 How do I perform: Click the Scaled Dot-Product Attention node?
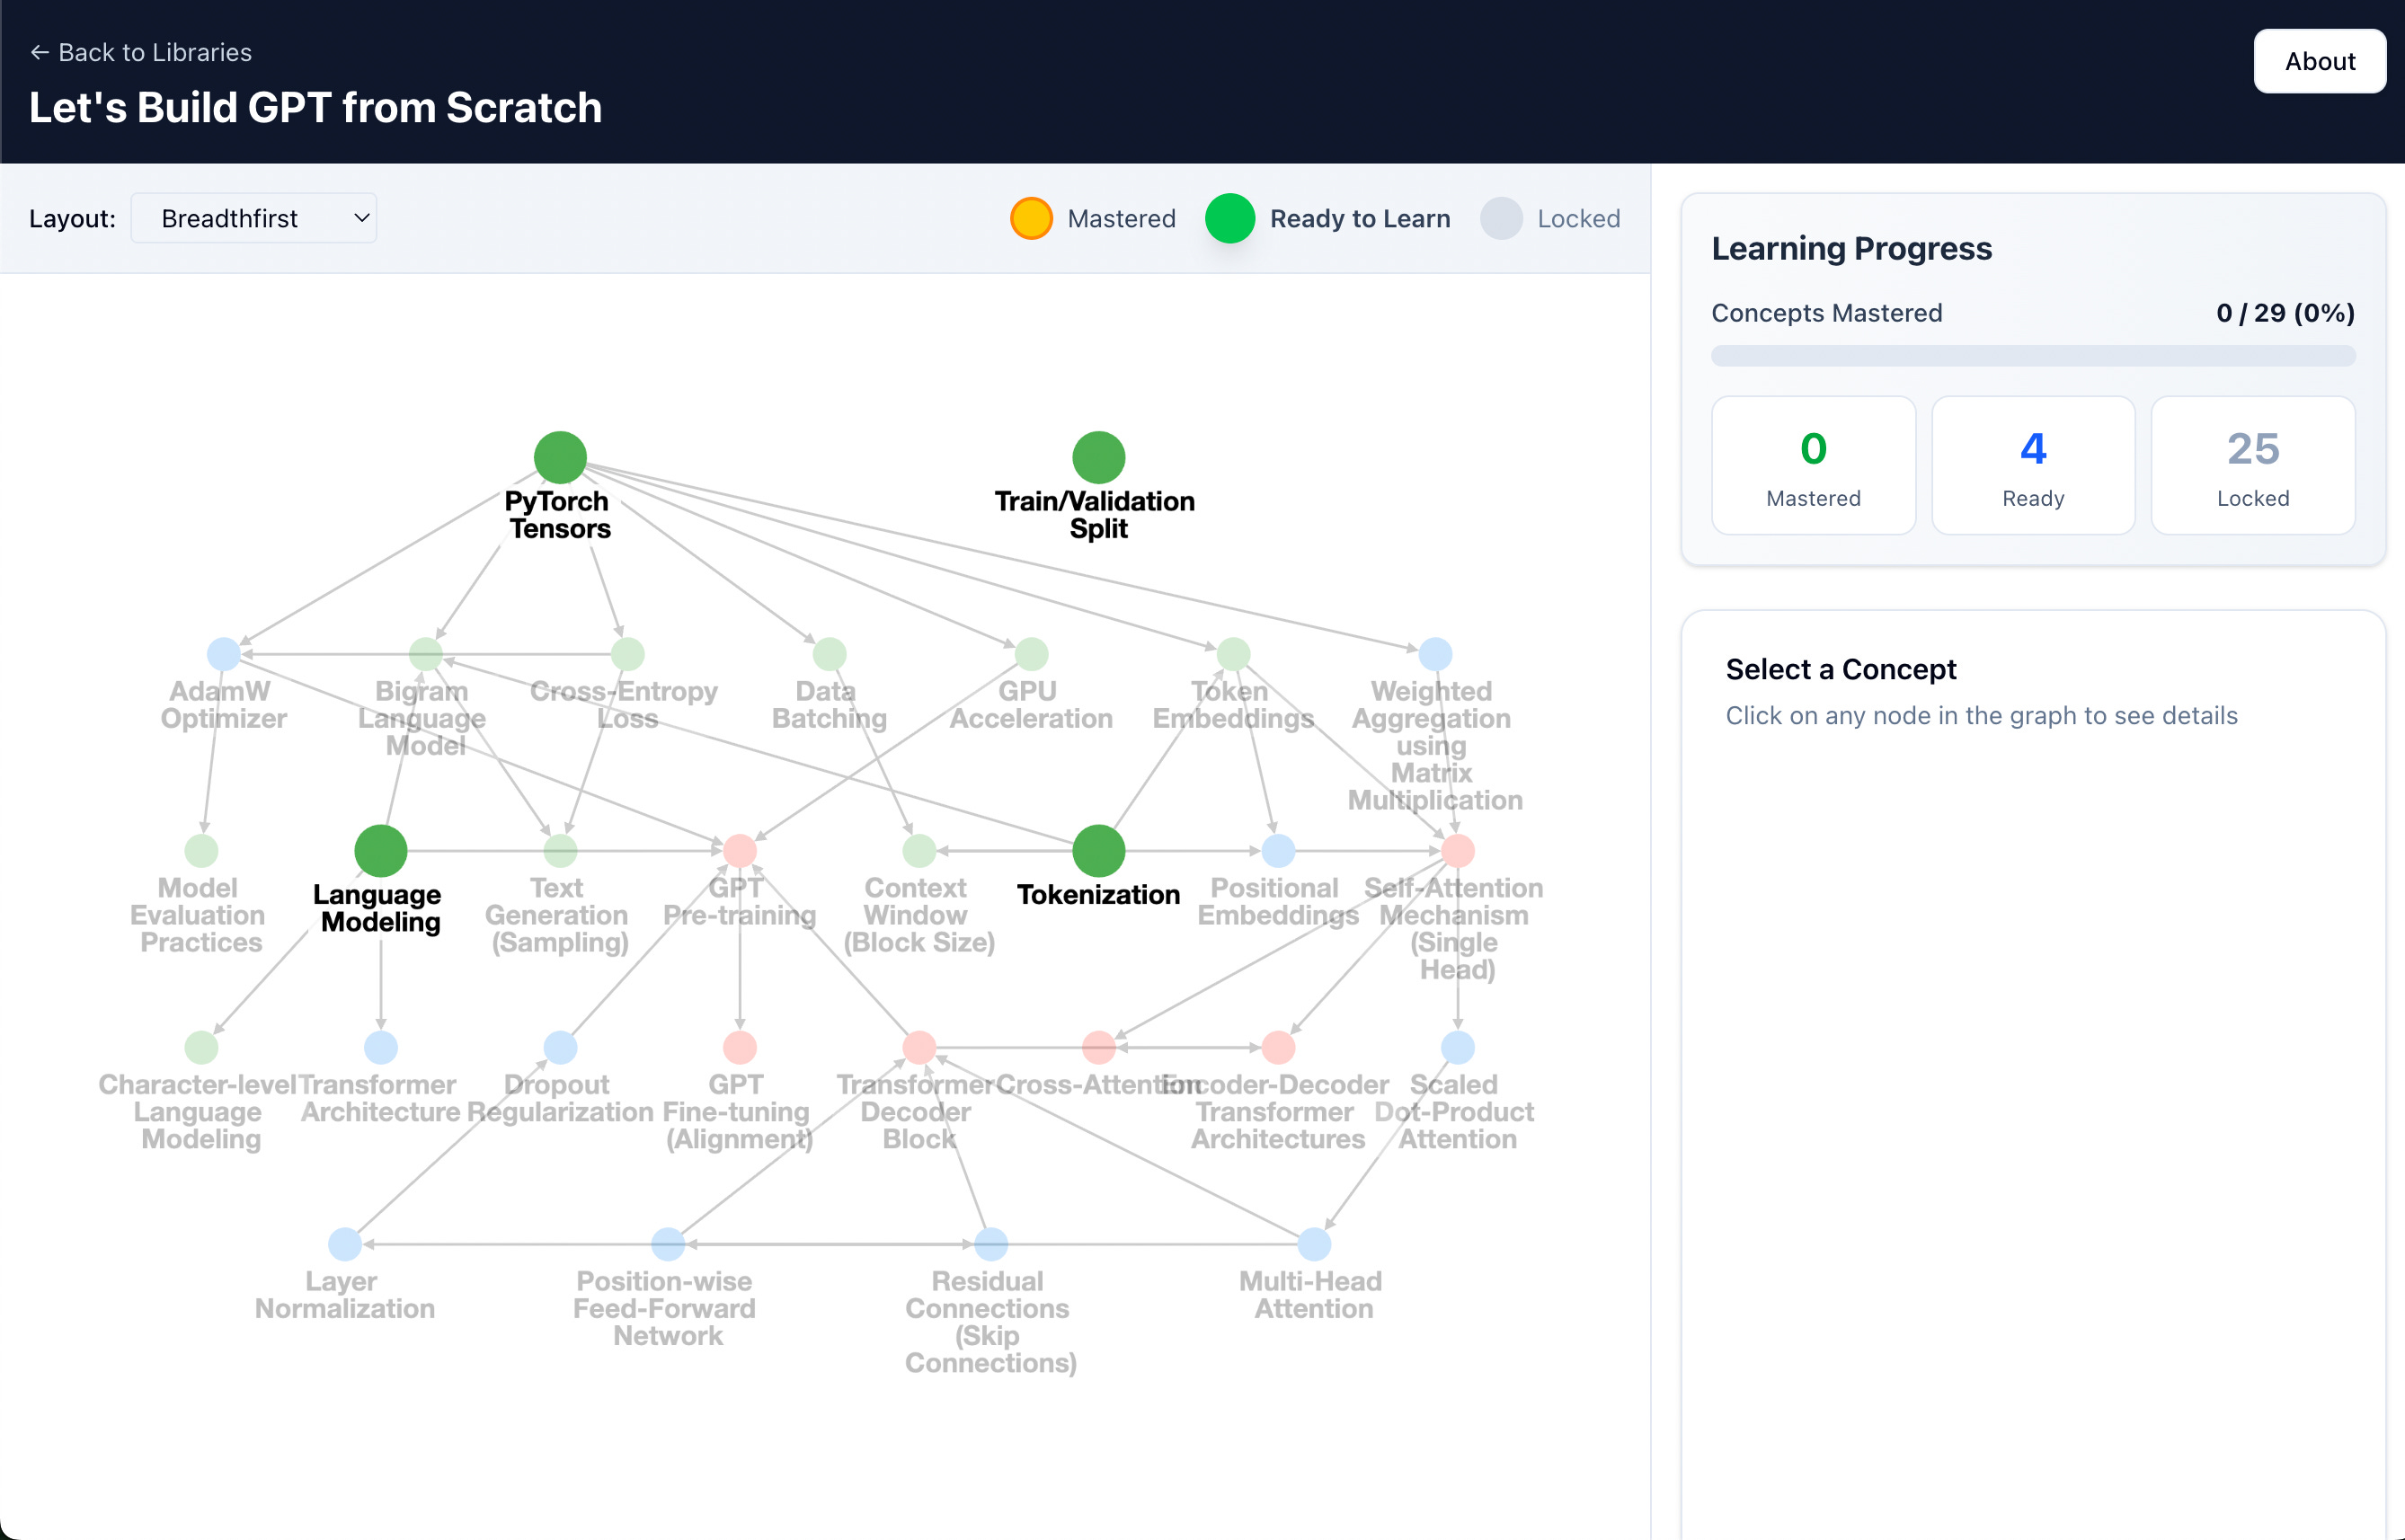1457,1047
